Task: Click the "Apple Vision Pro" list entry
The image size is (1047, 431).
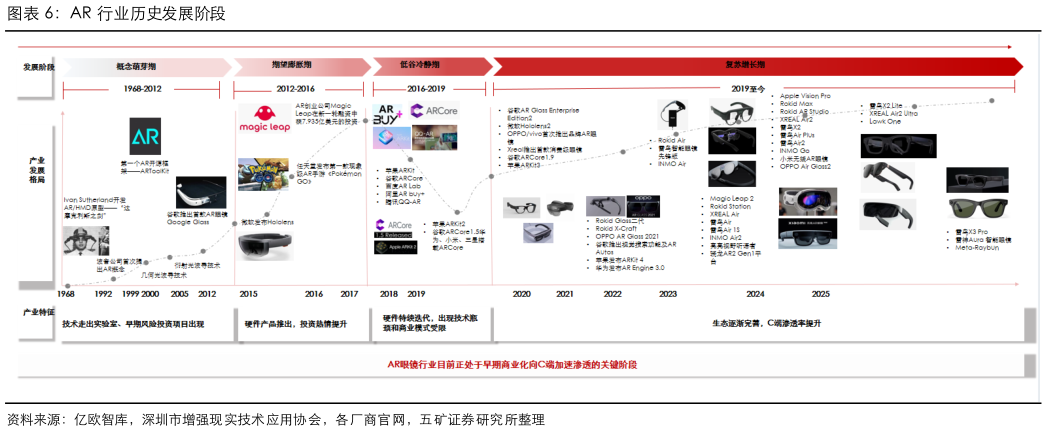Action: click(805, 96)
